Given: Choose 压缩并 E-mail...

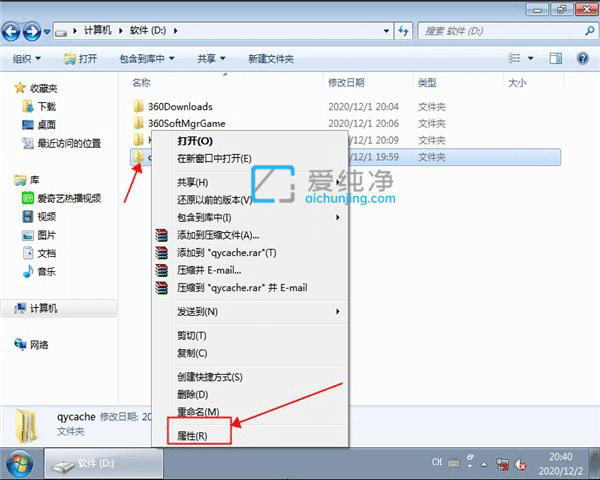Looking at the screenshot, I should pyautogui.click(x=251, y=270).
